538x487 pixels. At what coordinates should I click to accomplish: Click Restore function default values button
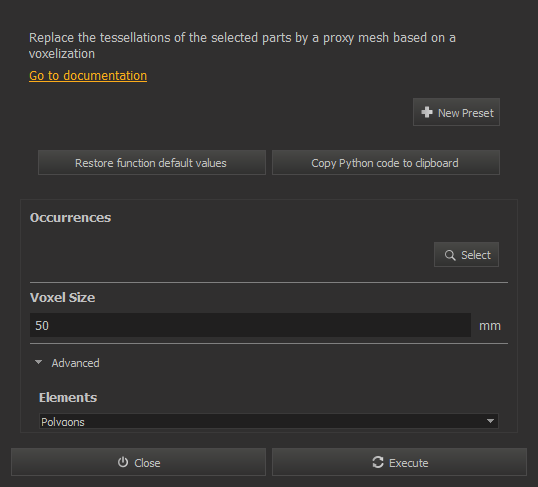152,163
